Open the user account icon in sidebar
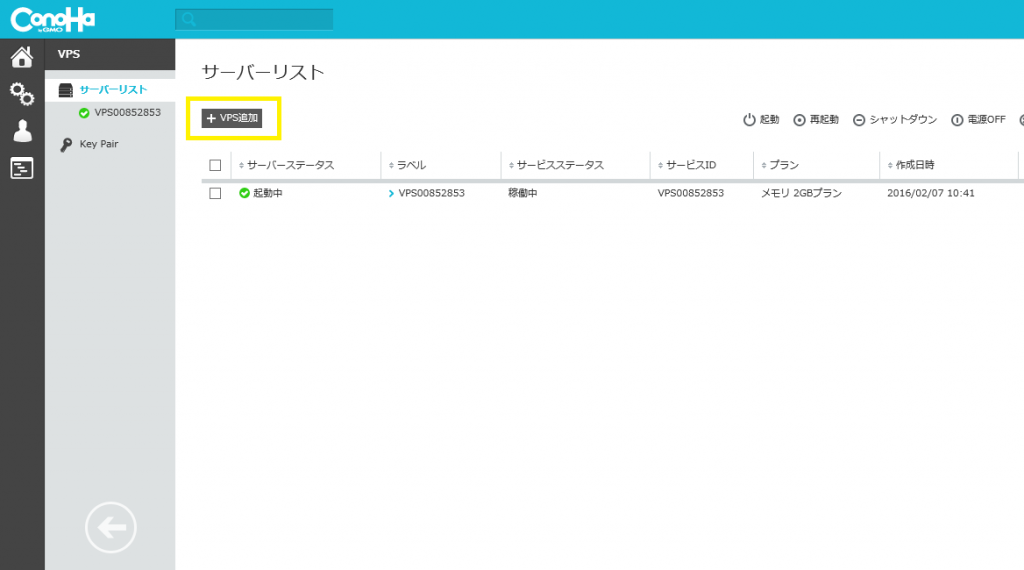 tap(22, 131)
